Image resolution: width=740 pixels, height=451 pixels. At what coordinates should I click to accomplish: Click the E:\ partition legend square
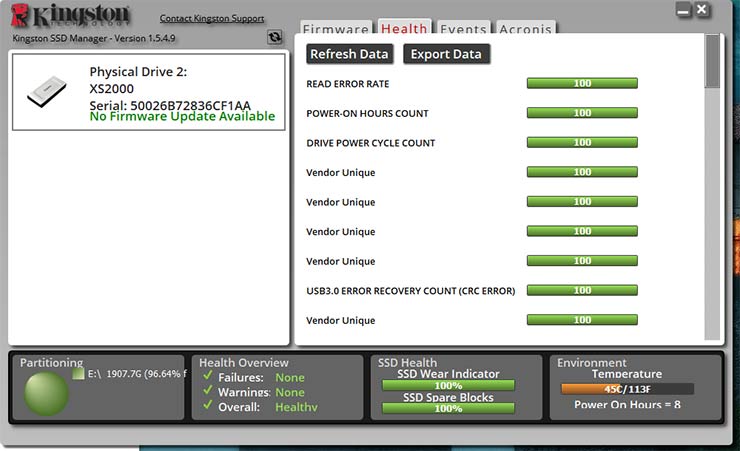click(79, 375)
